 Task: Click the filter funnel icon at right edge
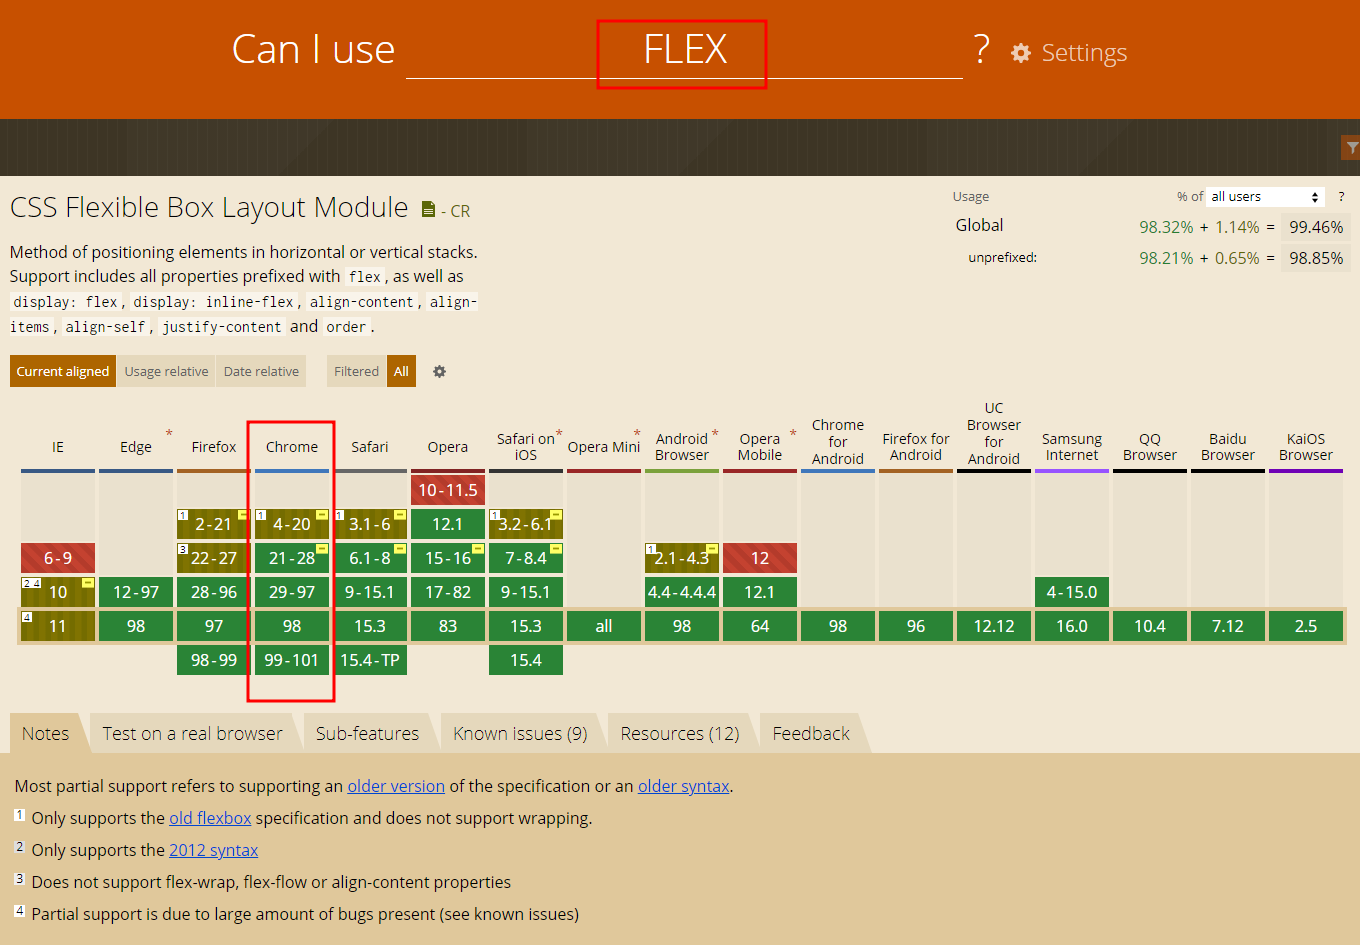click(1351, 148)
